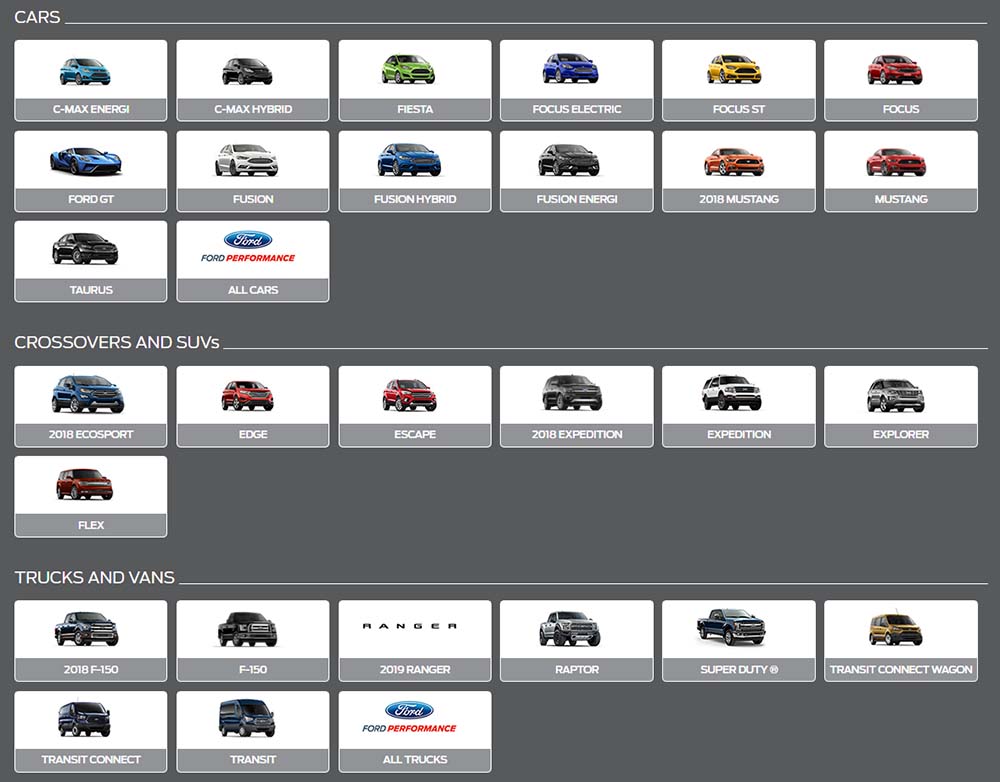The image size is (1000, 782).
Task: Select the Transit van image
Action: 247,718
